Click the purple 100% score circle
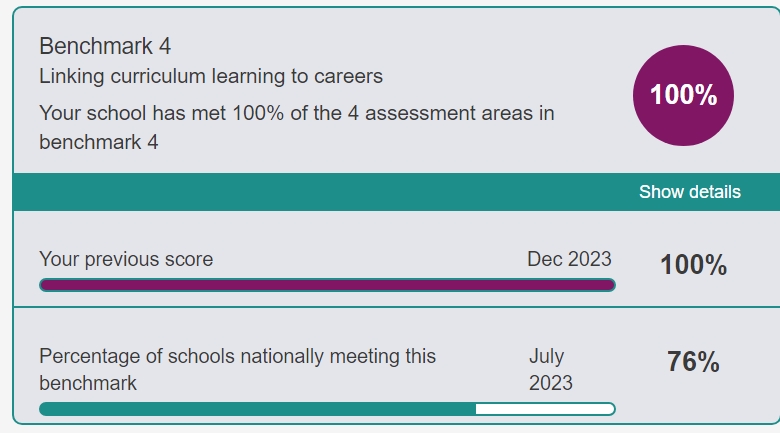780x433 pixels. click(x=683, y=96)
